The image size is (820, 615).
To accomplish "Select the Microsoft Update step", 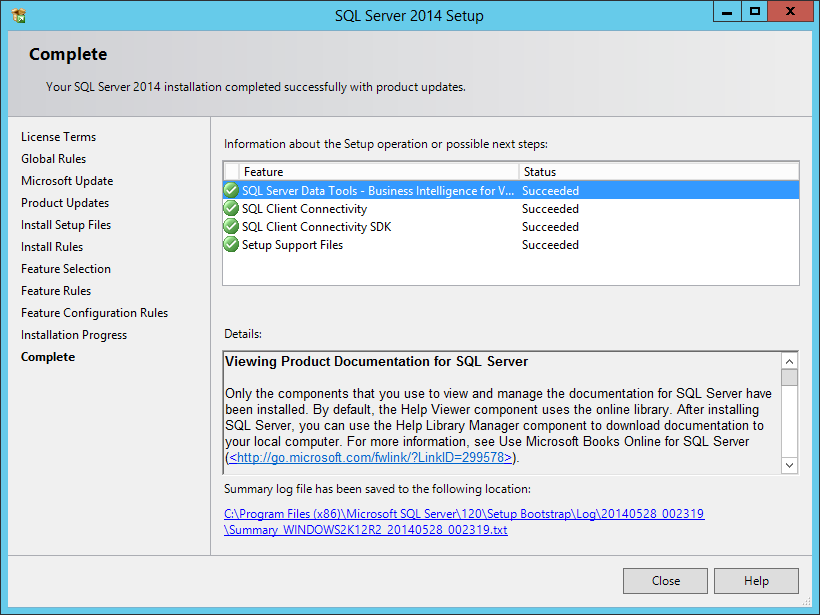I will (x=66, y=180).
